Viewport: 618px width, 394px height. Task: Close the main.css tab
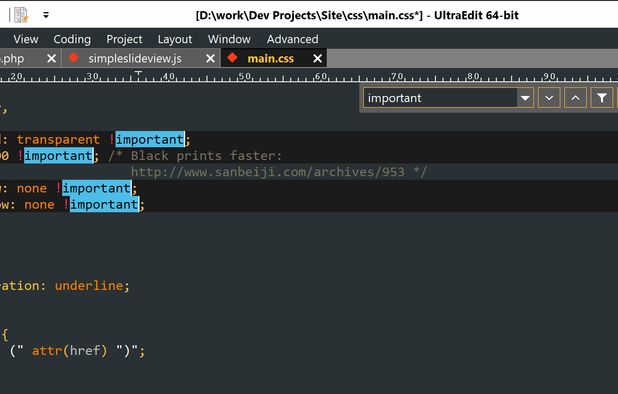point(317,58)
